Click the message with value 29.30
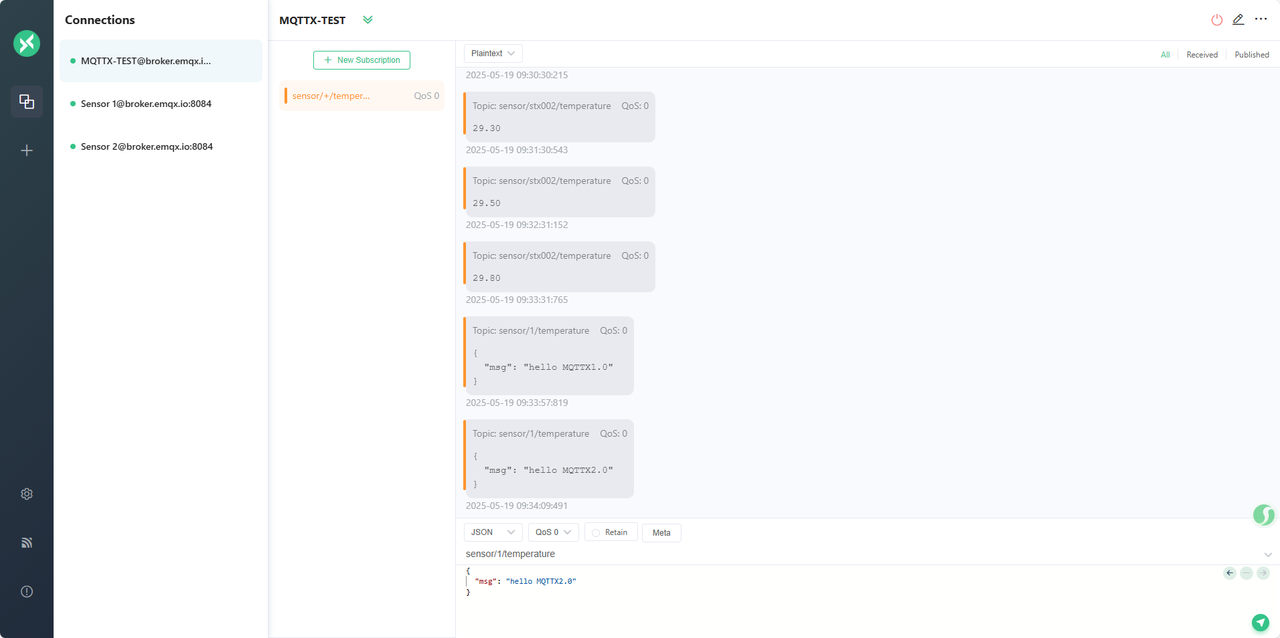Screen dimensions: 1280x638 [x=559, y=117]
